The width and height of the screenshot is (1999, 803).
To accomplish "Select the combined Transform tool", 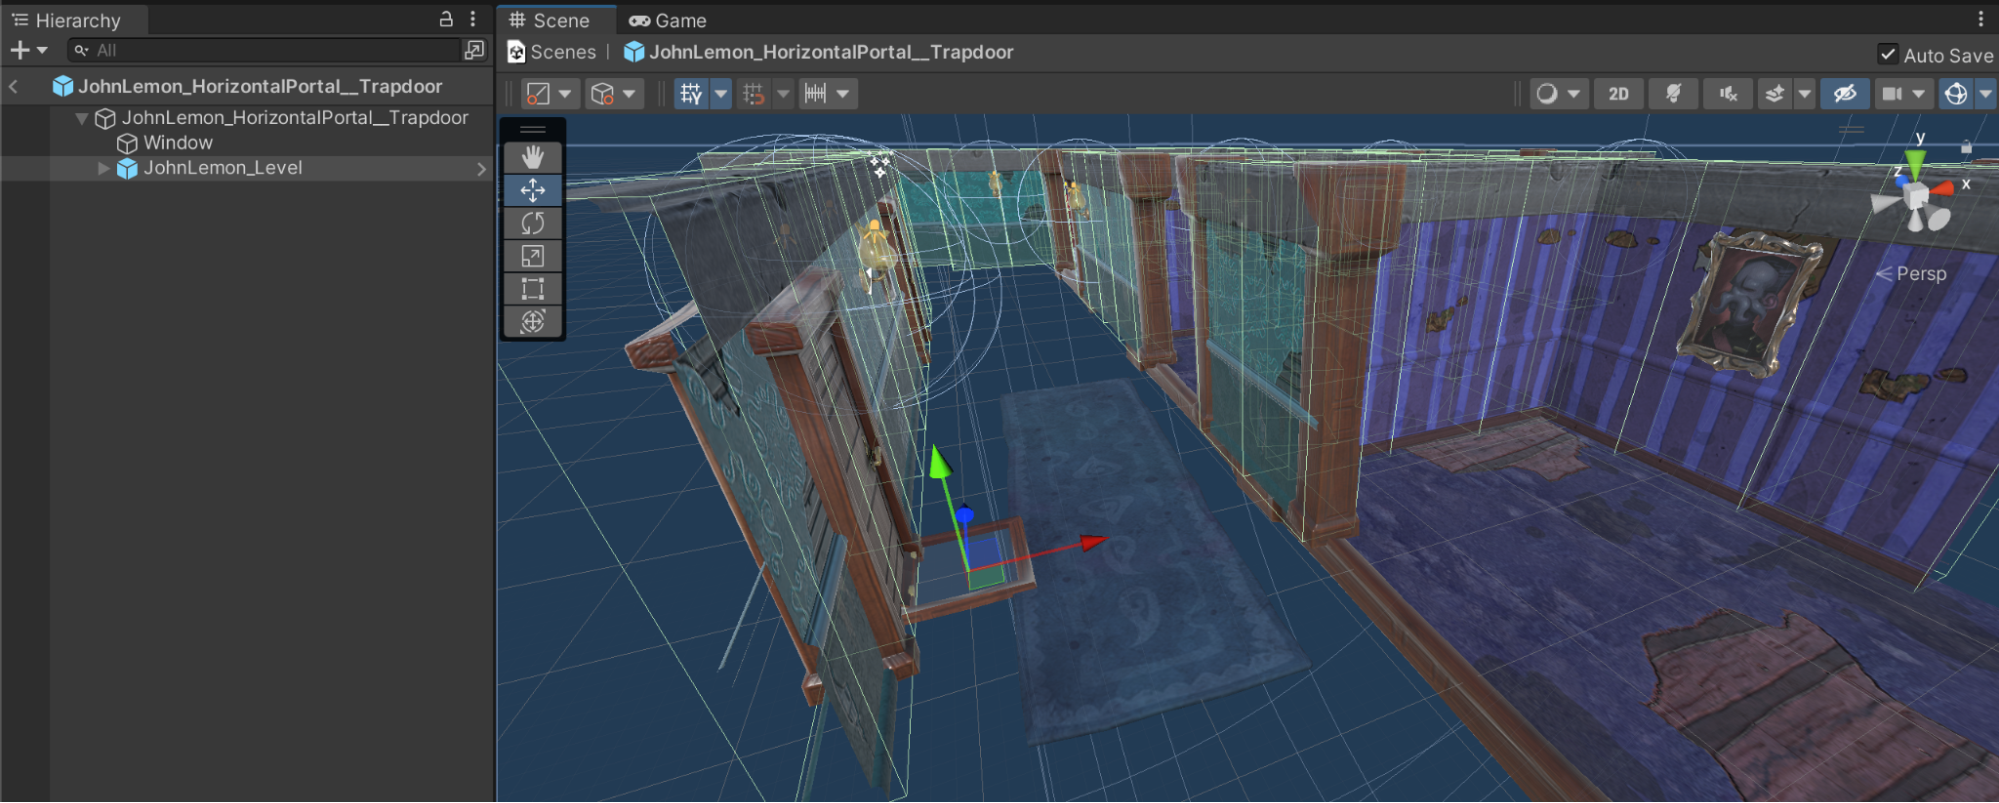I will (532, 322).
